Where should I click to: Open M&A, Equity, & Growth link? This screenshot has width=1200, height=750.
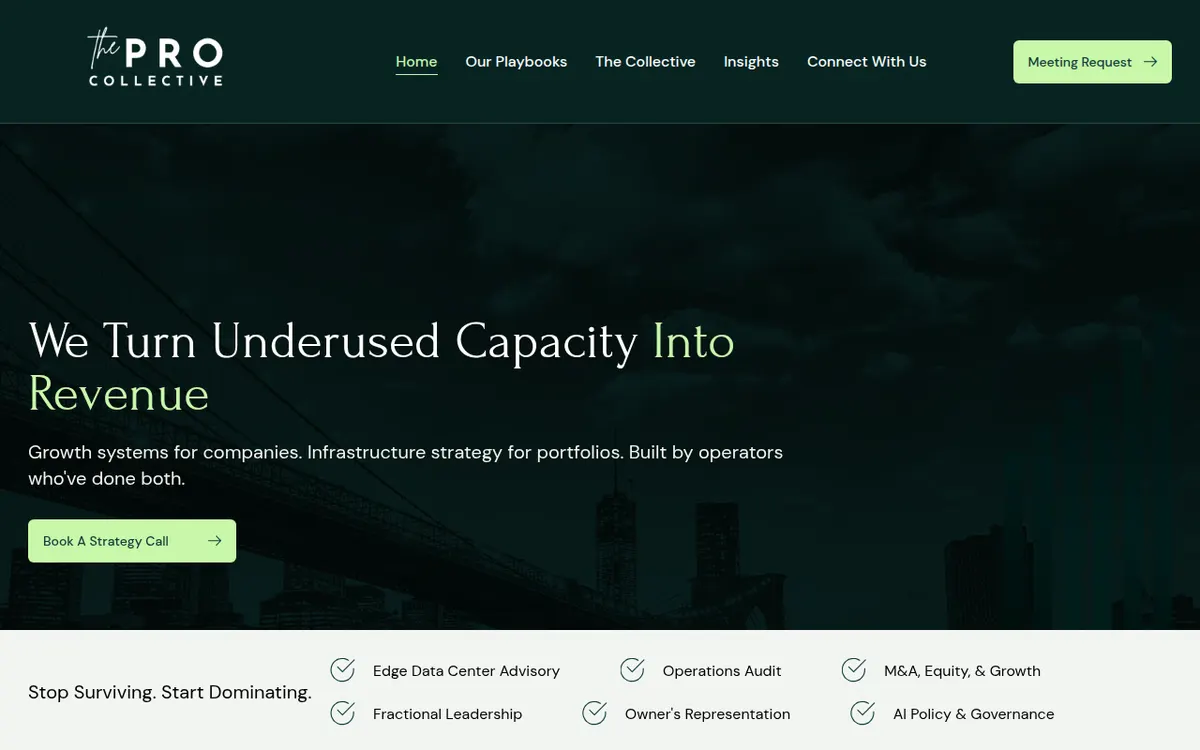(962, 671)
